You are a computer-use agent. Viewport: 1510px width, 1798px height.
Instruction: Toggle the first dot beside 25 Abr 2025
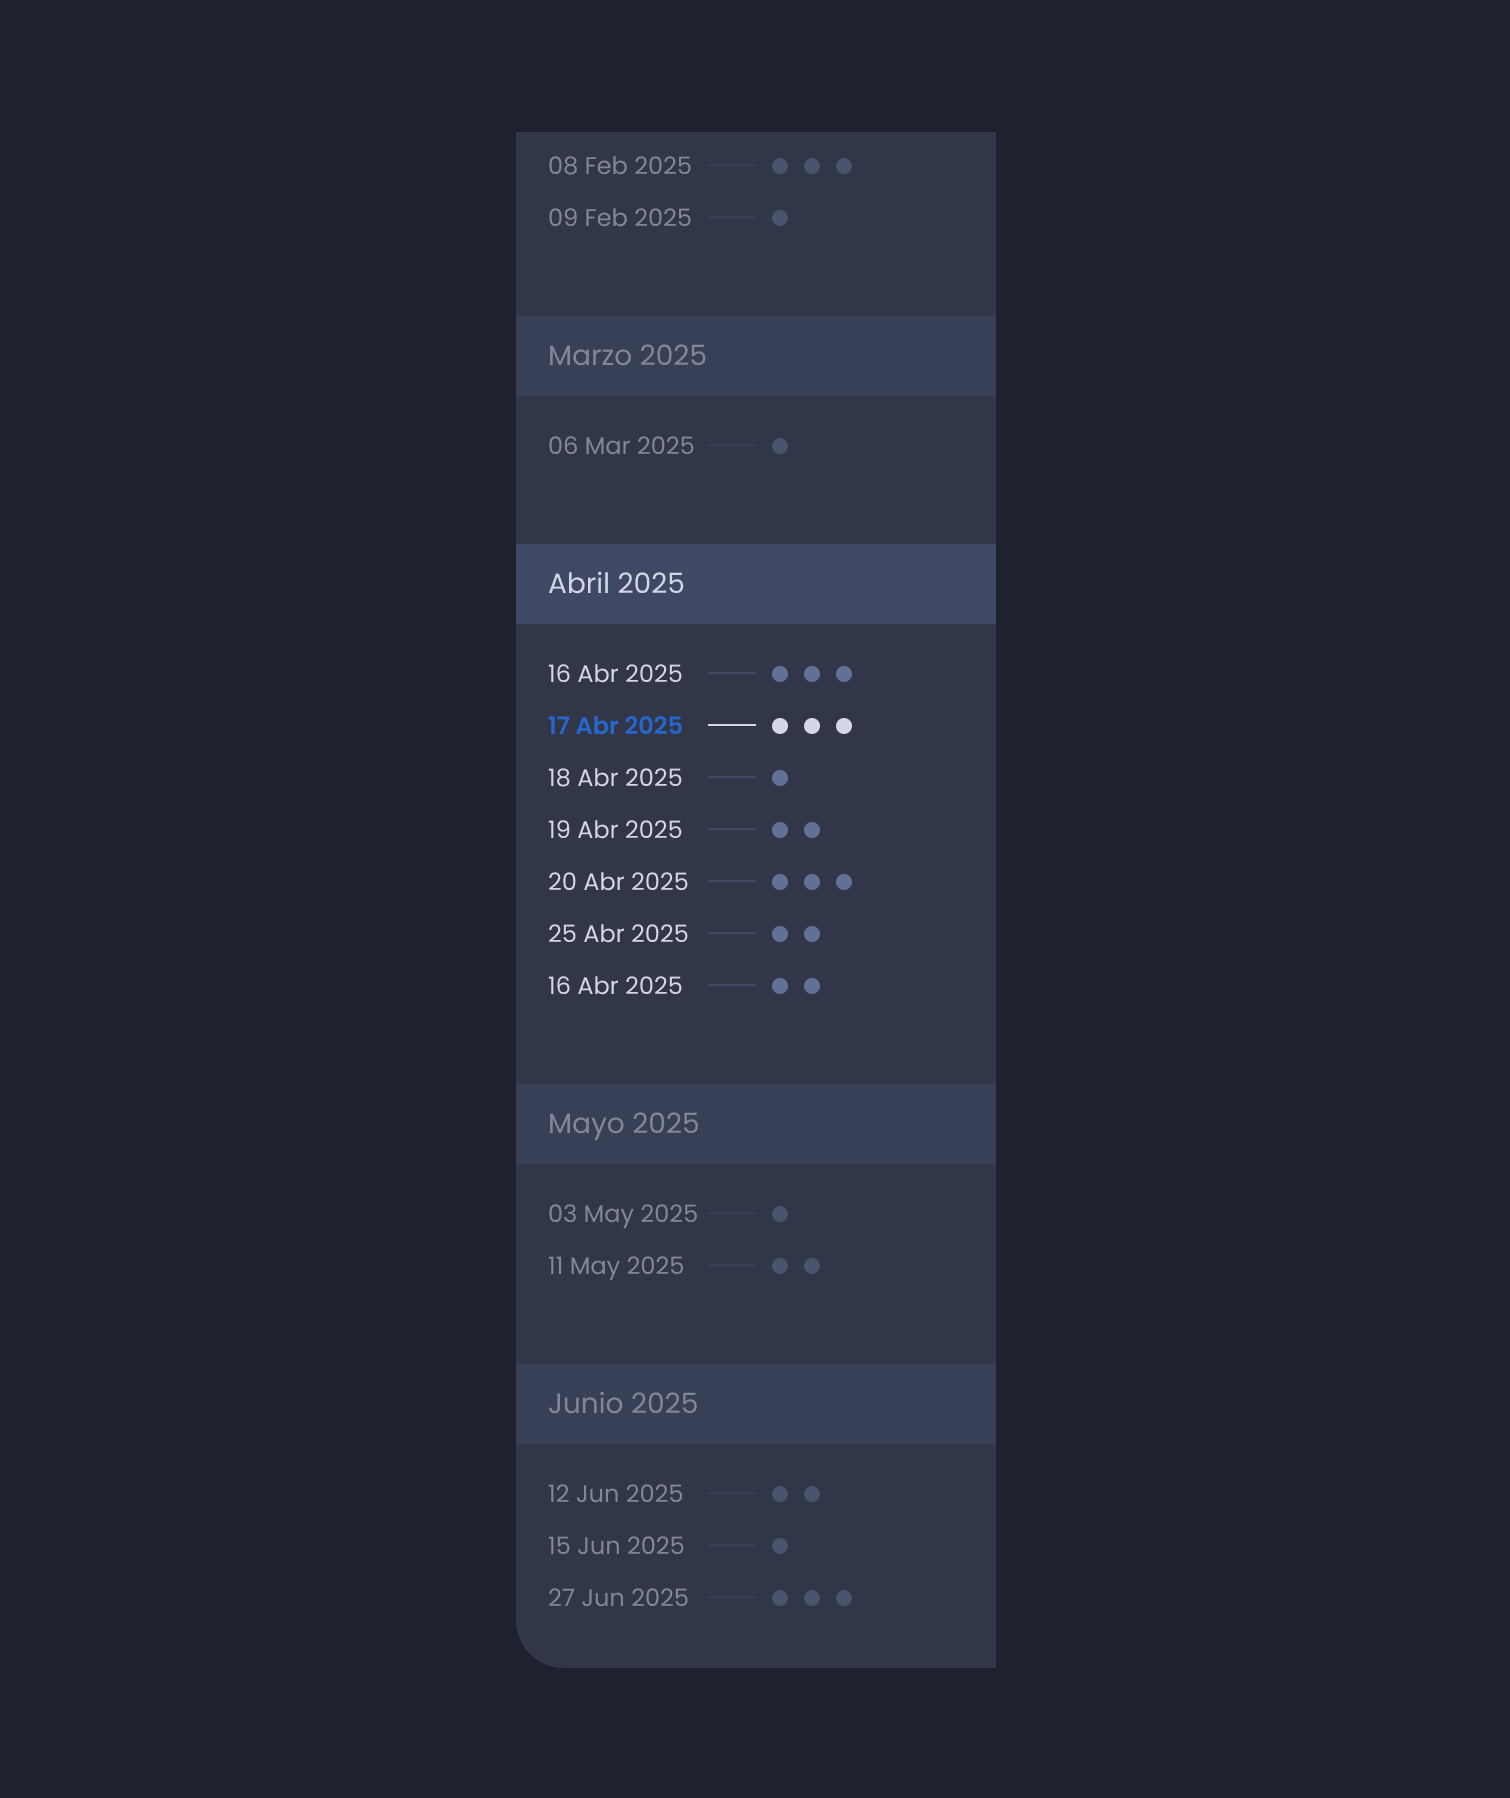pyautogui.click(x=781, y=933)
